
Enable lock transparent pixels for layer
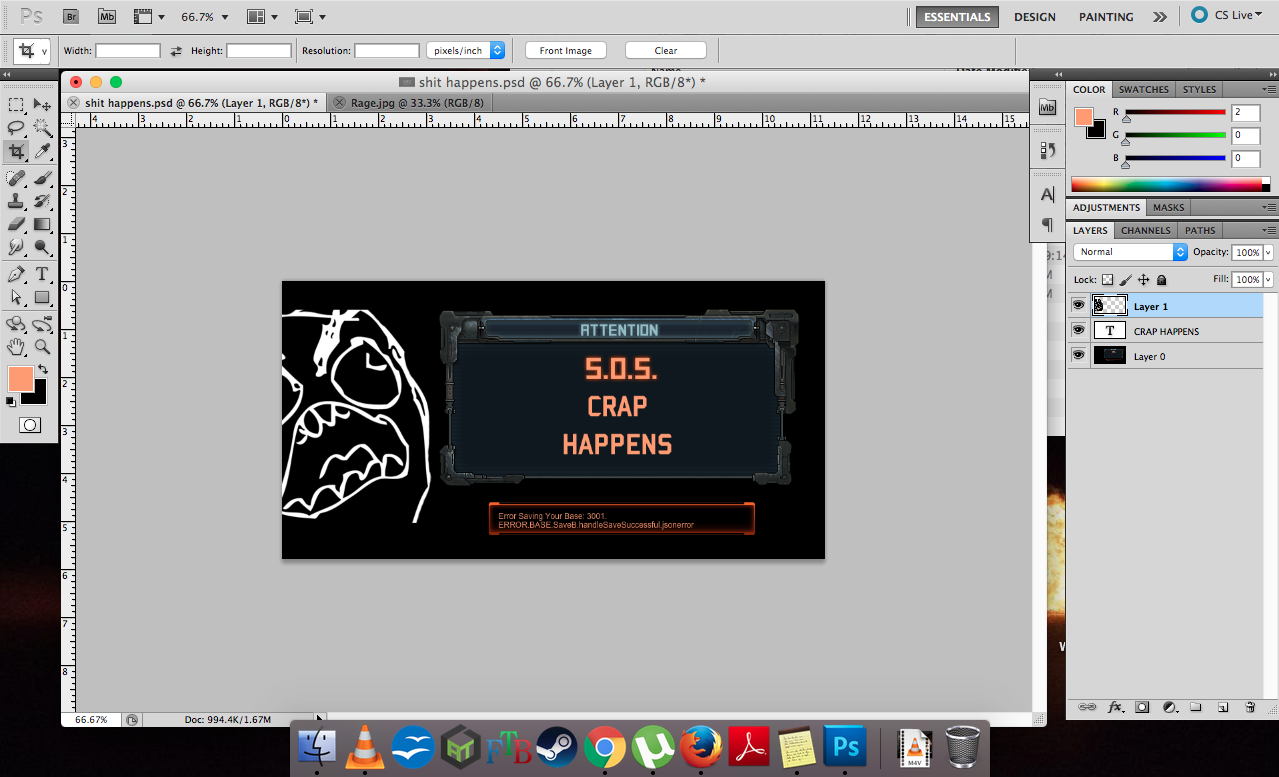pyautogui.click(x=1107, y=280)
